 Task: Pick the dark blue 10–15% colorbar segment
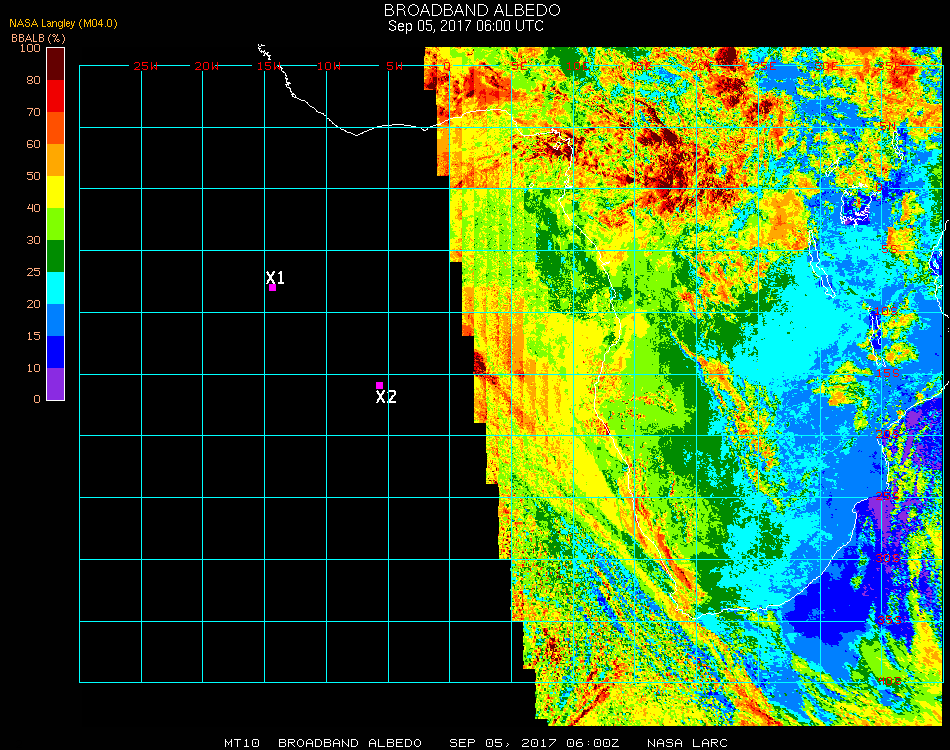pyautogui.click(x=56, y=352)
